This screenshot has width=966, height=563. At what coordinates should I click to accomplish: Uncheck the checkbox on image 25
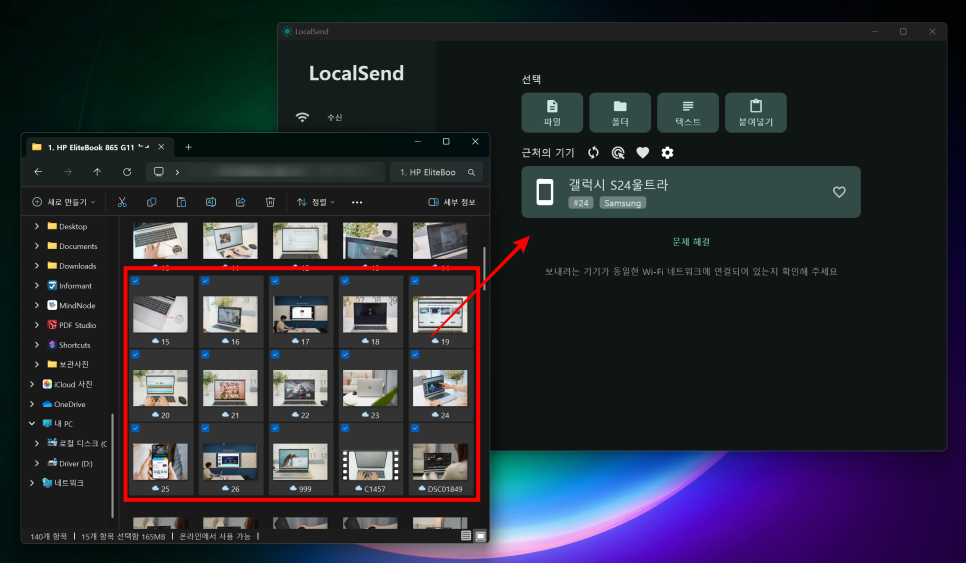coord(136,428)
